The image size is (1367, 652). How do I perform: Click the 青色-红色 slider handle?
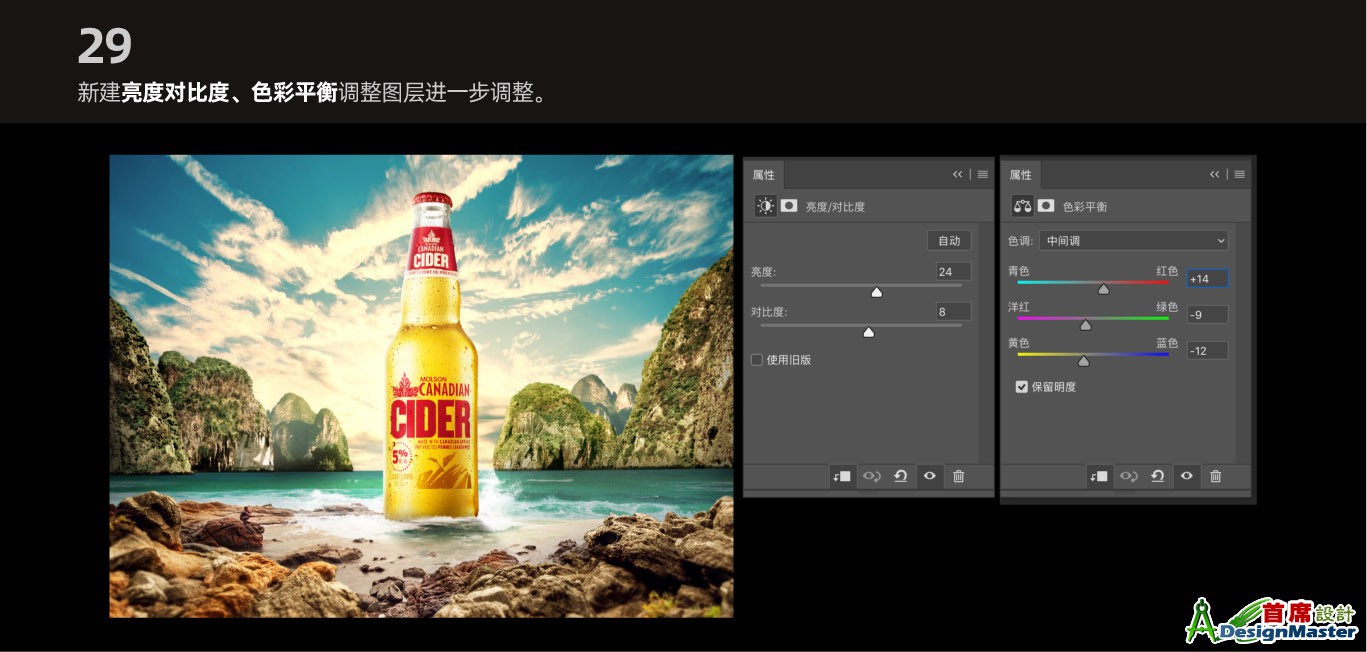(1104, 289)
